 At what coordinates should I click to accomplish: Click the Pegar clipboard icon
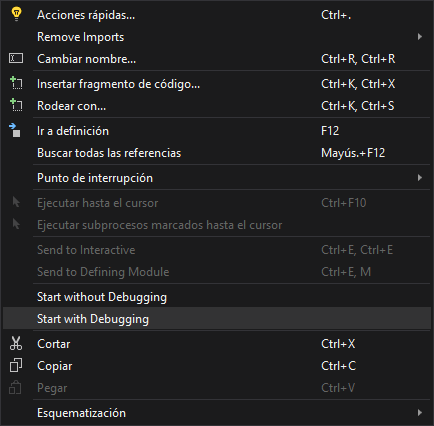[15, 387]
